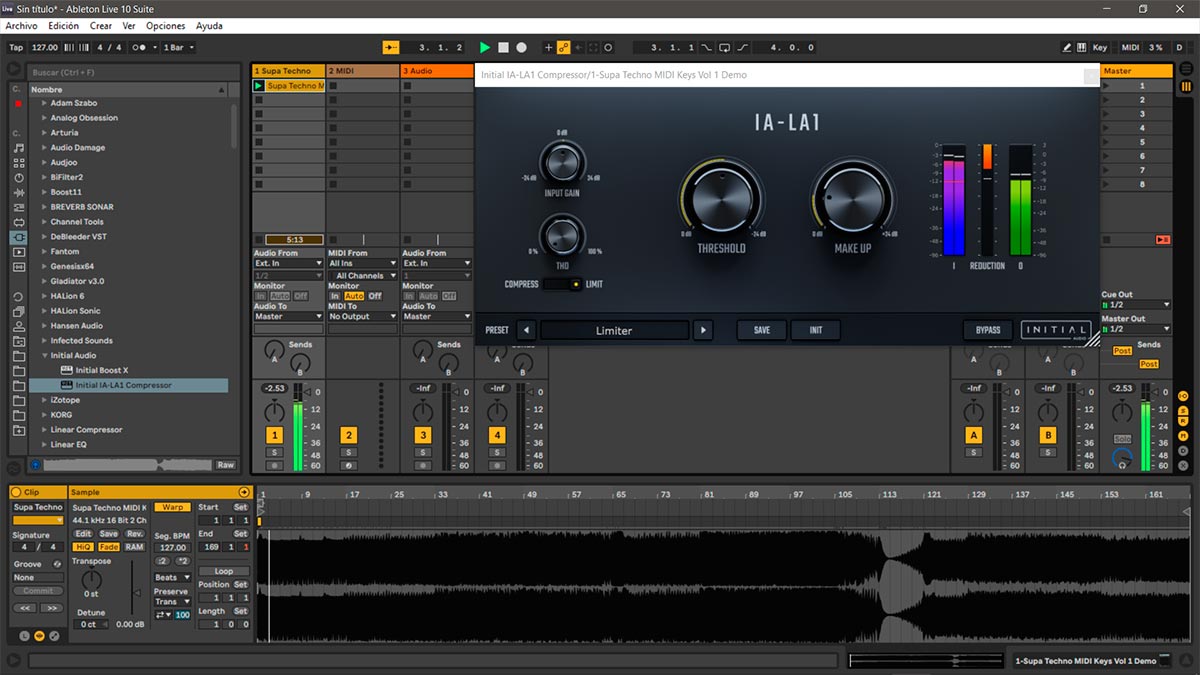Image resolution: width=1200 pixels, height=675 pixels.
Task: Open the Edición menu
Action: 63,26
